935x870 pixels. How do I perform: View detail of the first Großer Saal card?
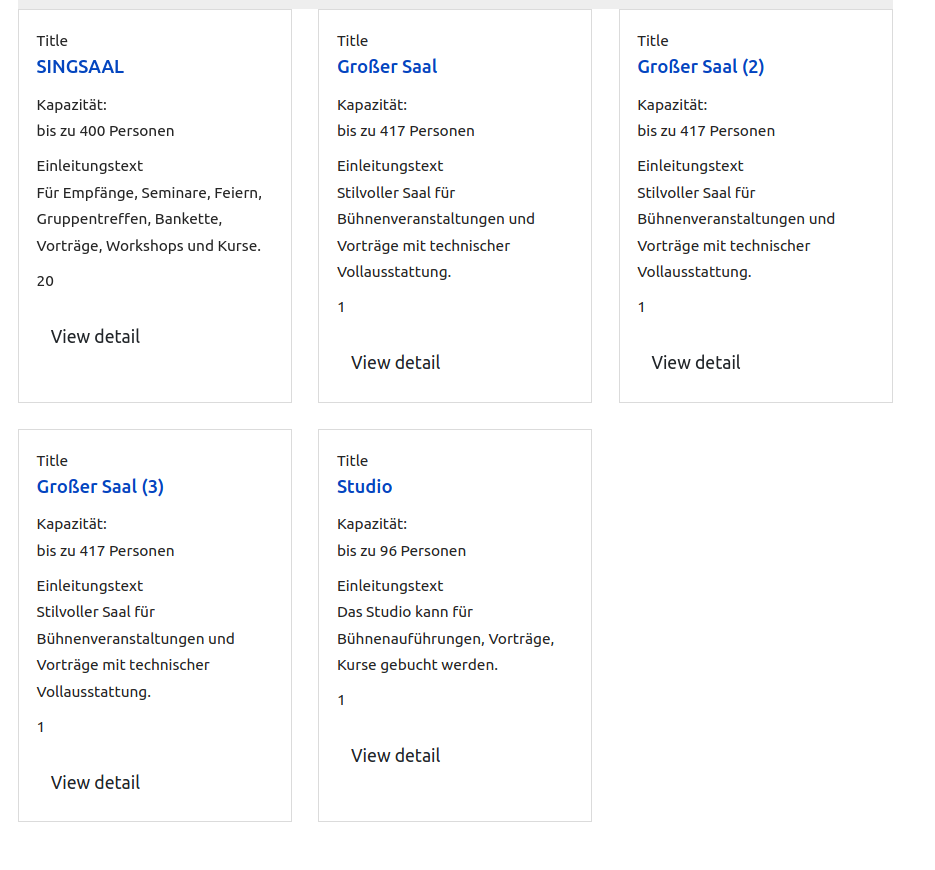395,363
